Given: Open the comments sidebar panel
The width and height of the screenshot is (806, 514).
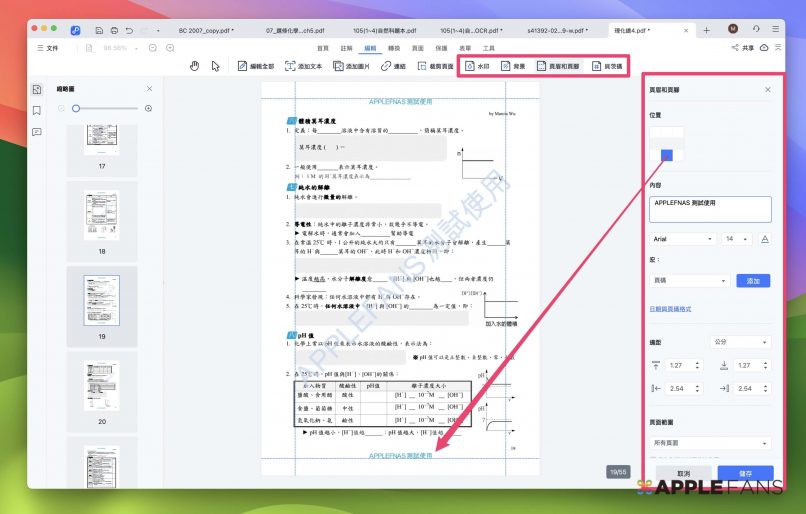Looking at the screenshot, I should tap(37, 131).
